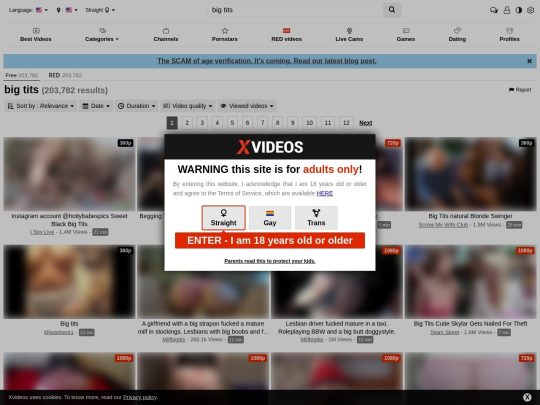
Task: Open the Privacy policy link
Action: pyautogui.click(x=140, y=397)
